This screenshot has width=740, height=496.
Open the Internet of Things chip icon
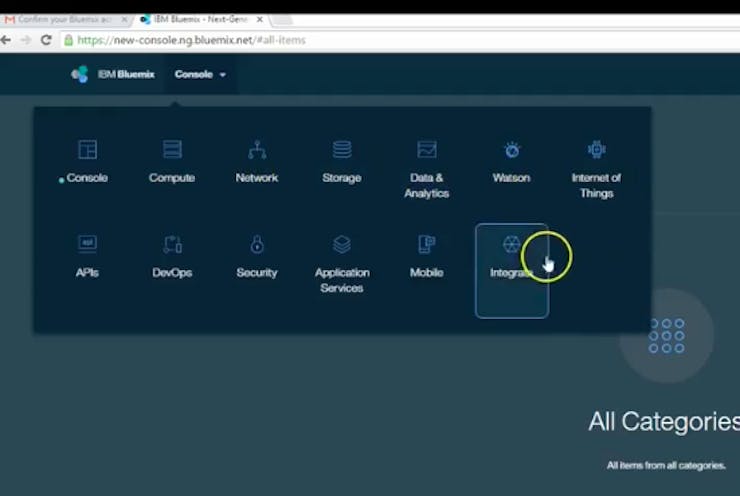597,150
